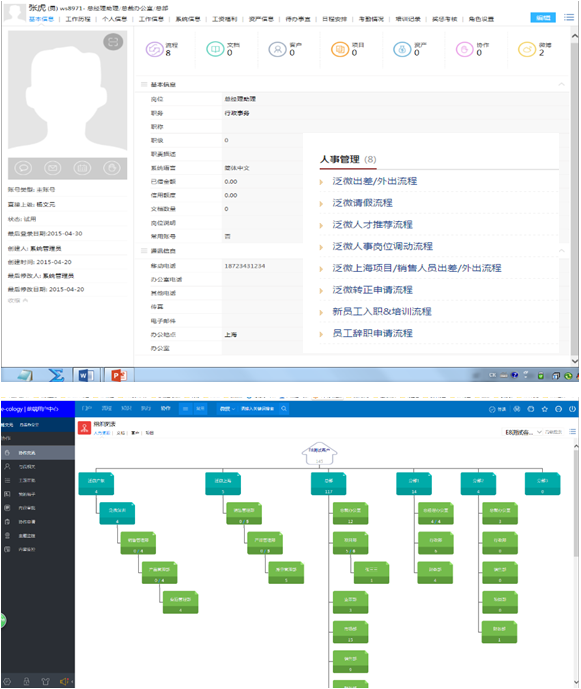Open Word from the taskbar
581x689 pixels.
tap(86, 375)
